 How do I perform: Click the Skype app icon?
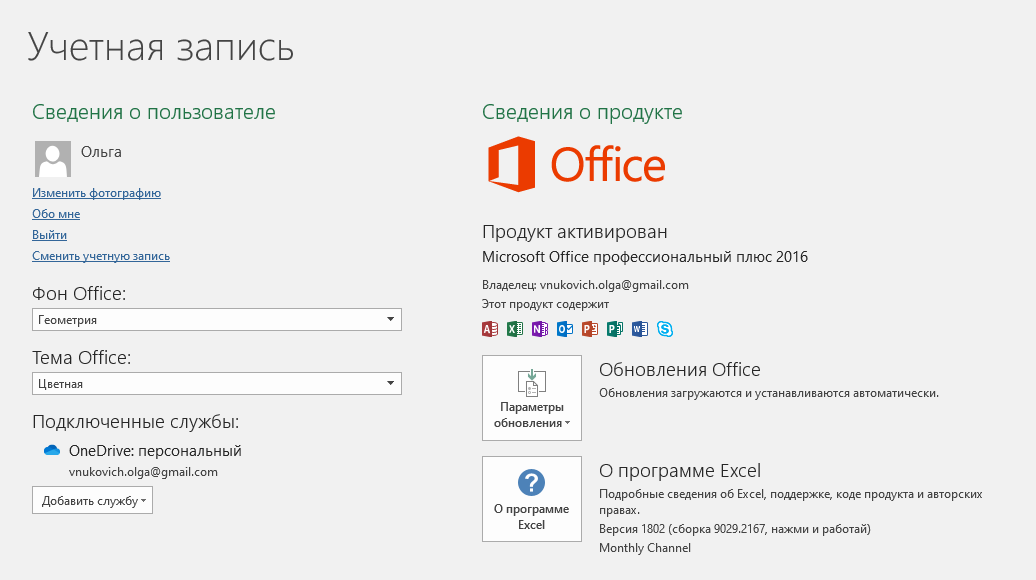(665, 329)
